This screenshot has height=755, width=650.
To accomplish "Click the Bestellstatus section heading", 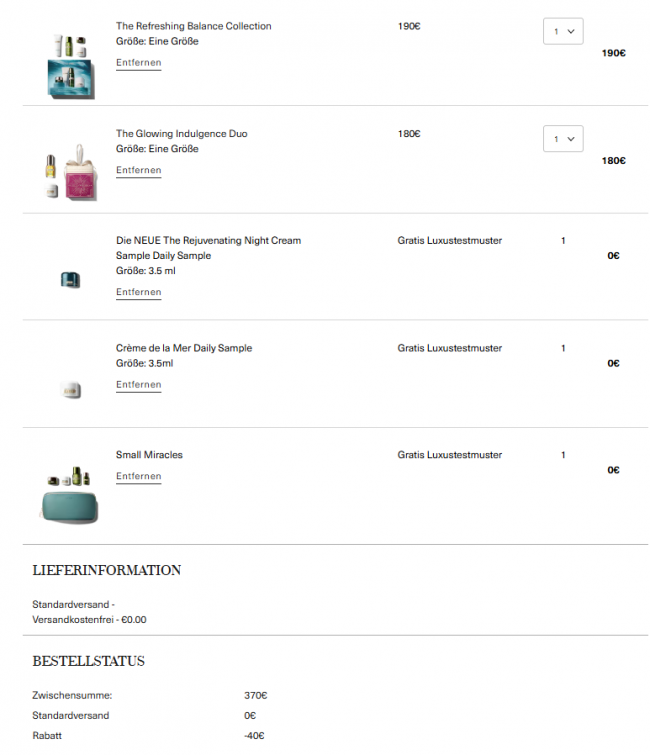I will (x=88, y=661).
